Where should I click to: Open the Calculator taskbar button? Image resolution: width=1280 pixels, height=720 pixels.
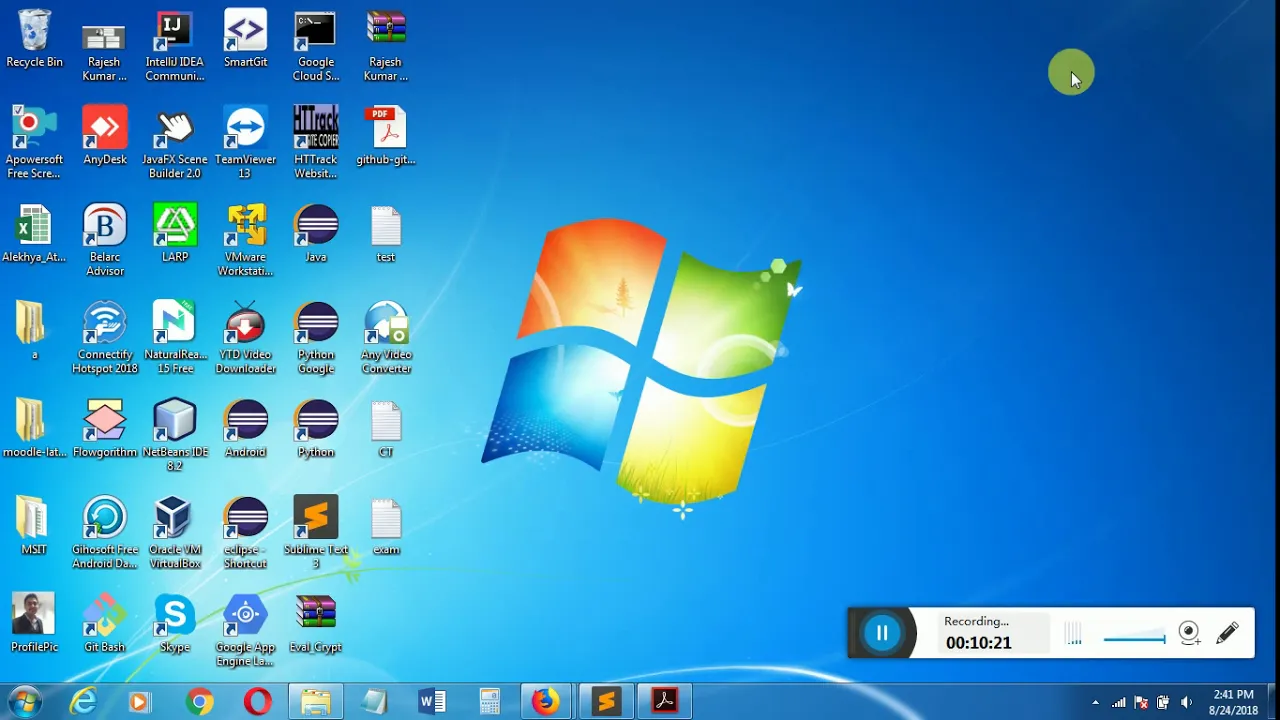click(x=490, y=702)
